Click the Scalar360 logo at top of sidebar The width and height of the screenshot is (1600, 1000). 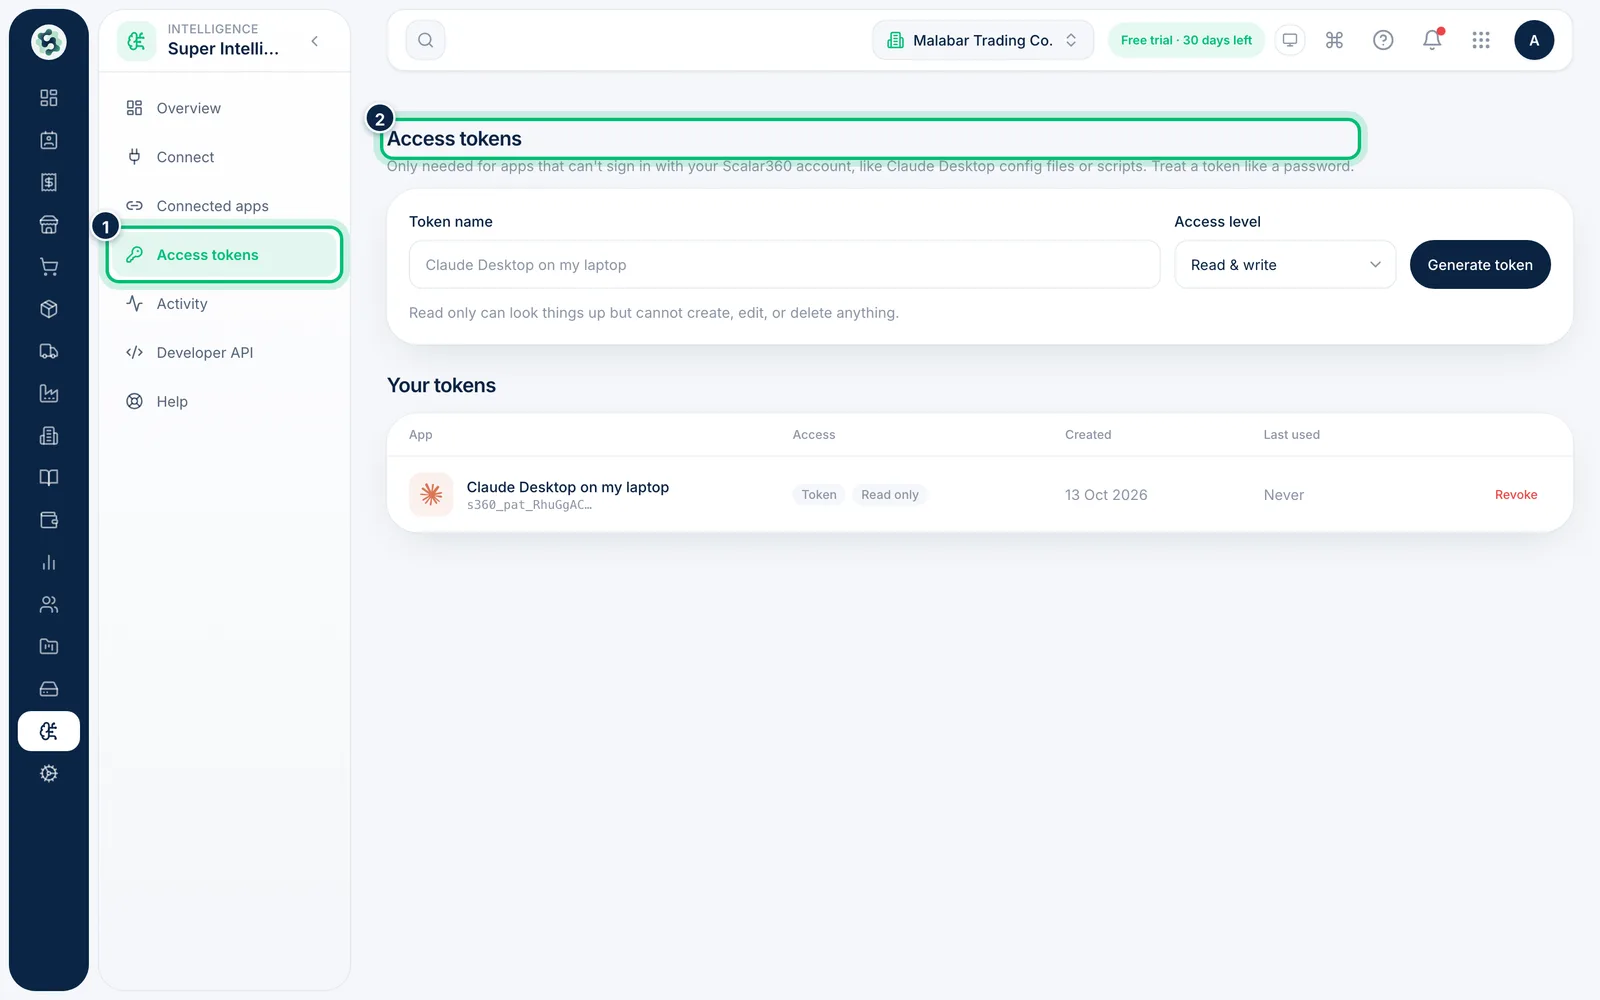coord(49,42)
